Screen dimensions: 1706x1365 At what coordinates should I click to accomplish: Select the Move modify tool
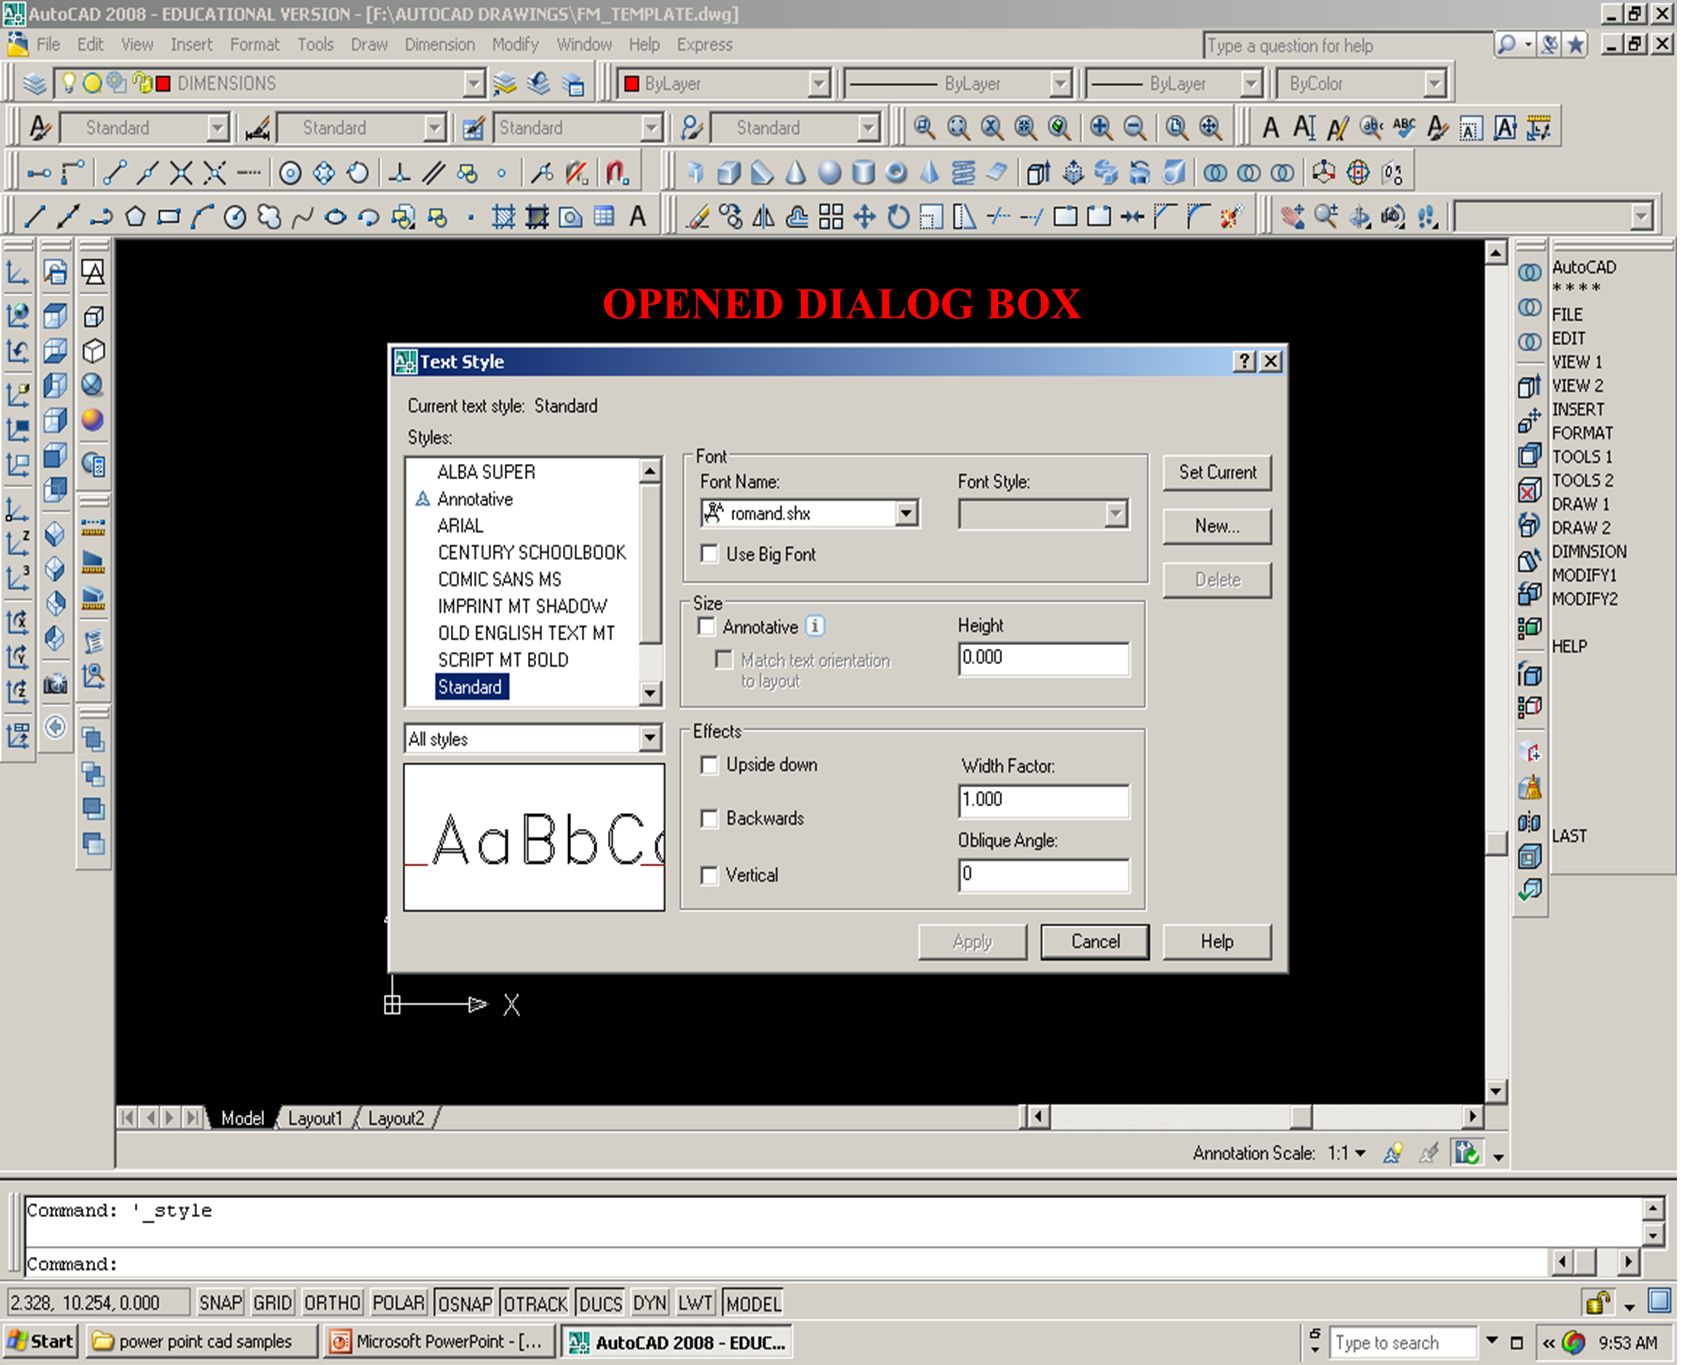(865, 216)
